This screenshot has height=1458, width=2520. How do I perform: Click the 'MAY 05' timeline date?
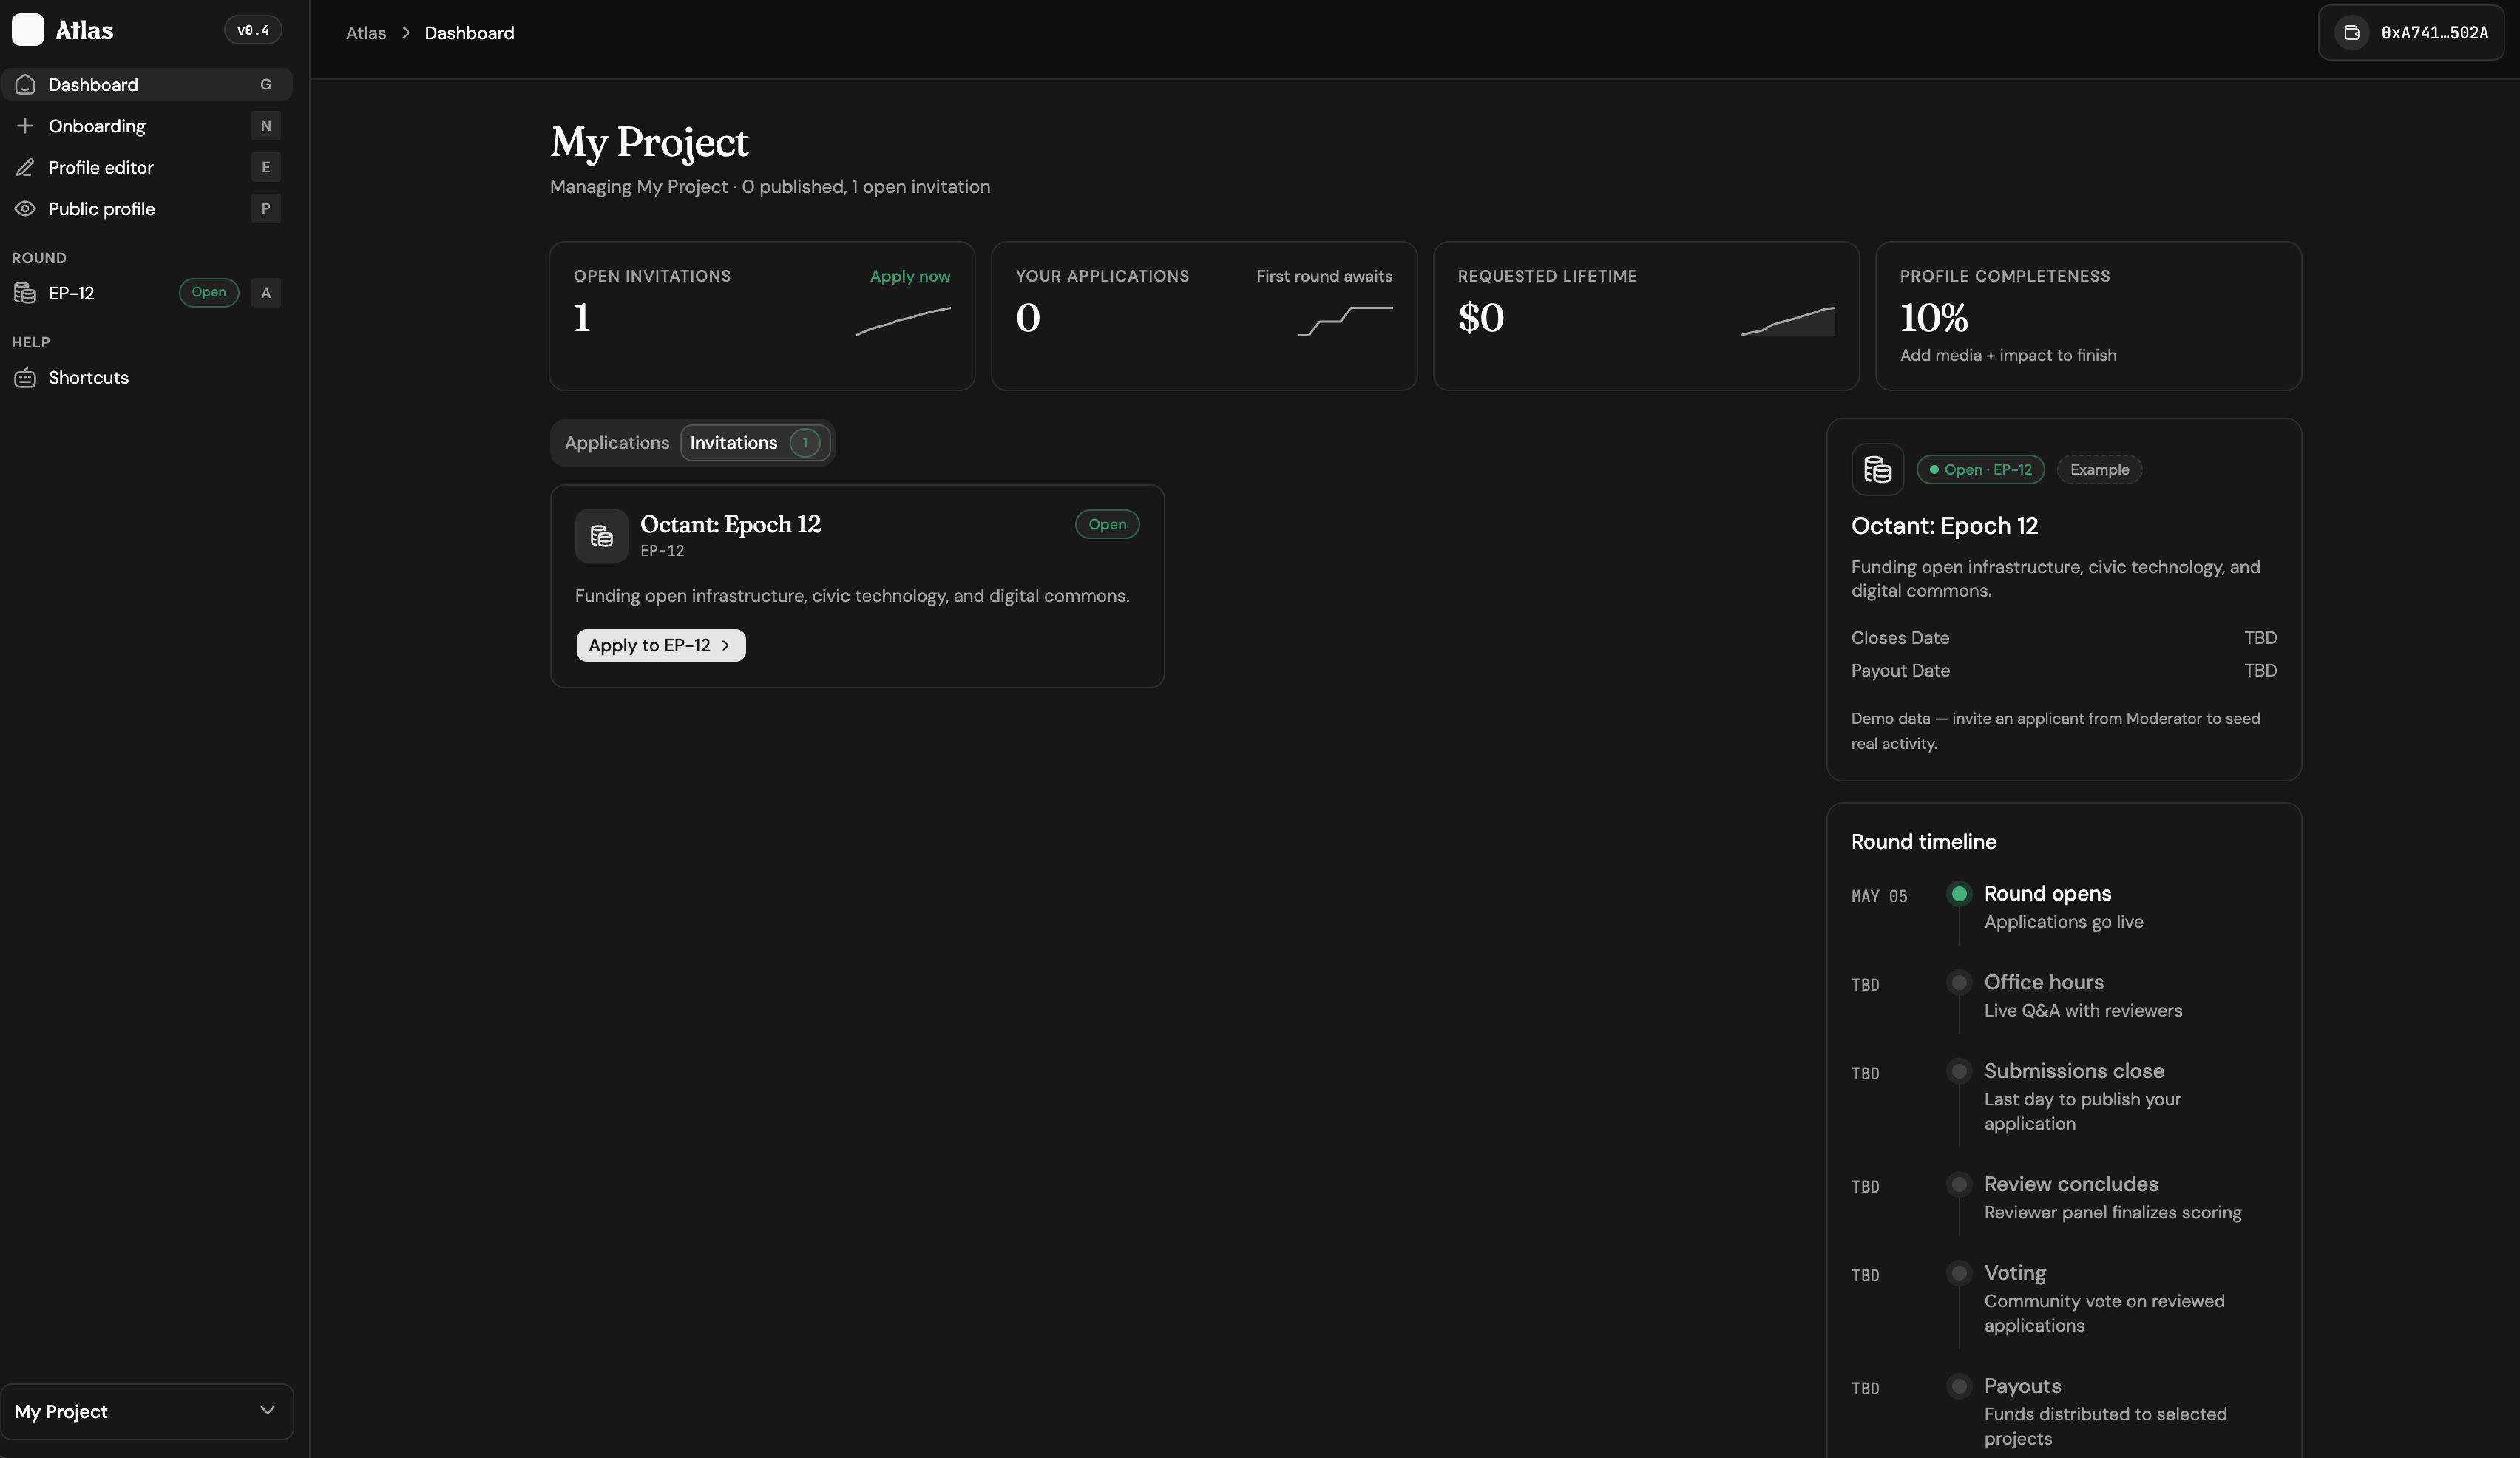1879,897
